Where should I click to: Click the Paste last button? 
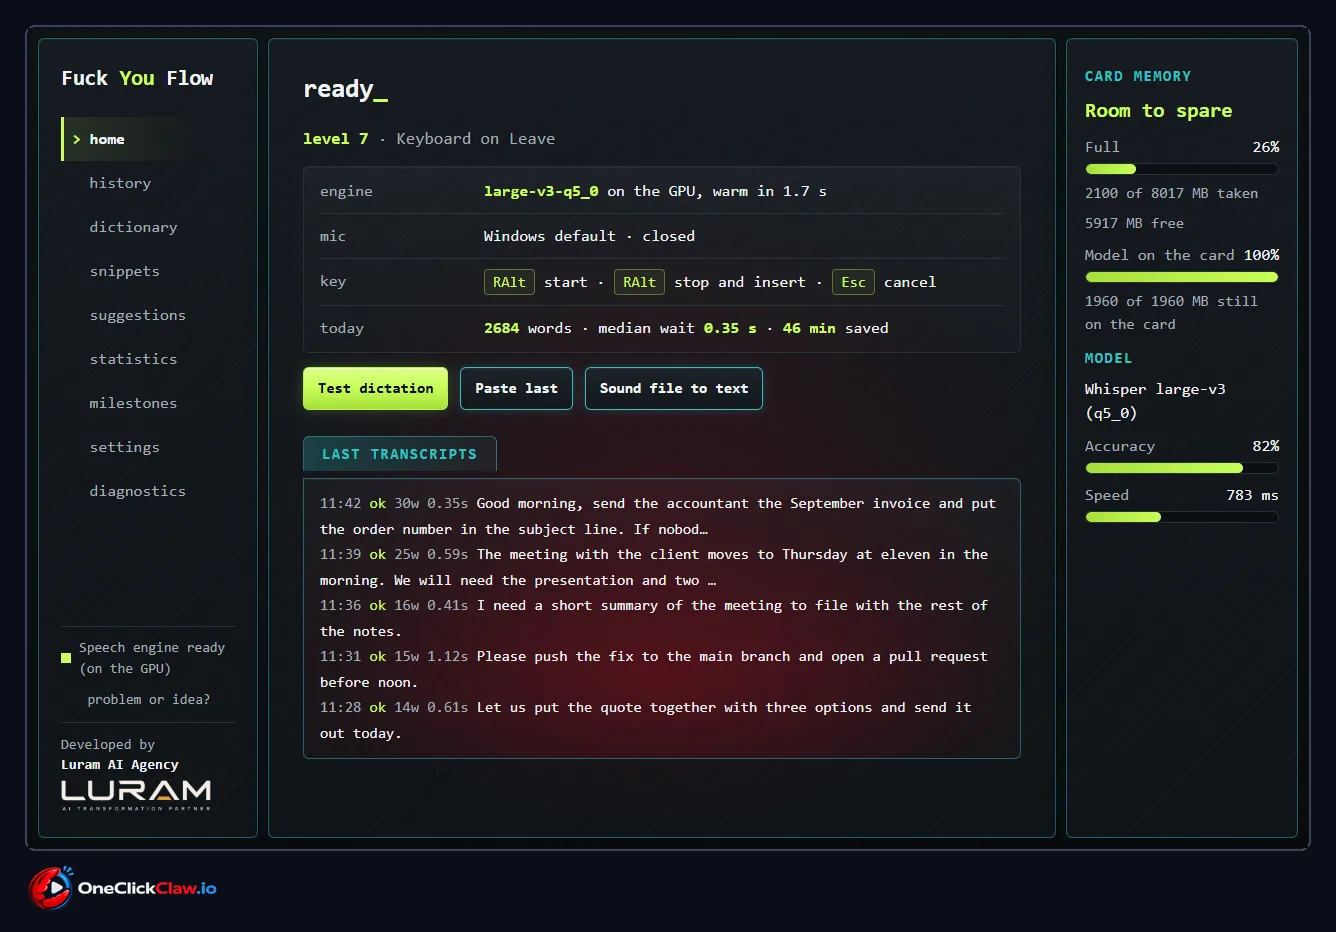[x=516, y=388]
